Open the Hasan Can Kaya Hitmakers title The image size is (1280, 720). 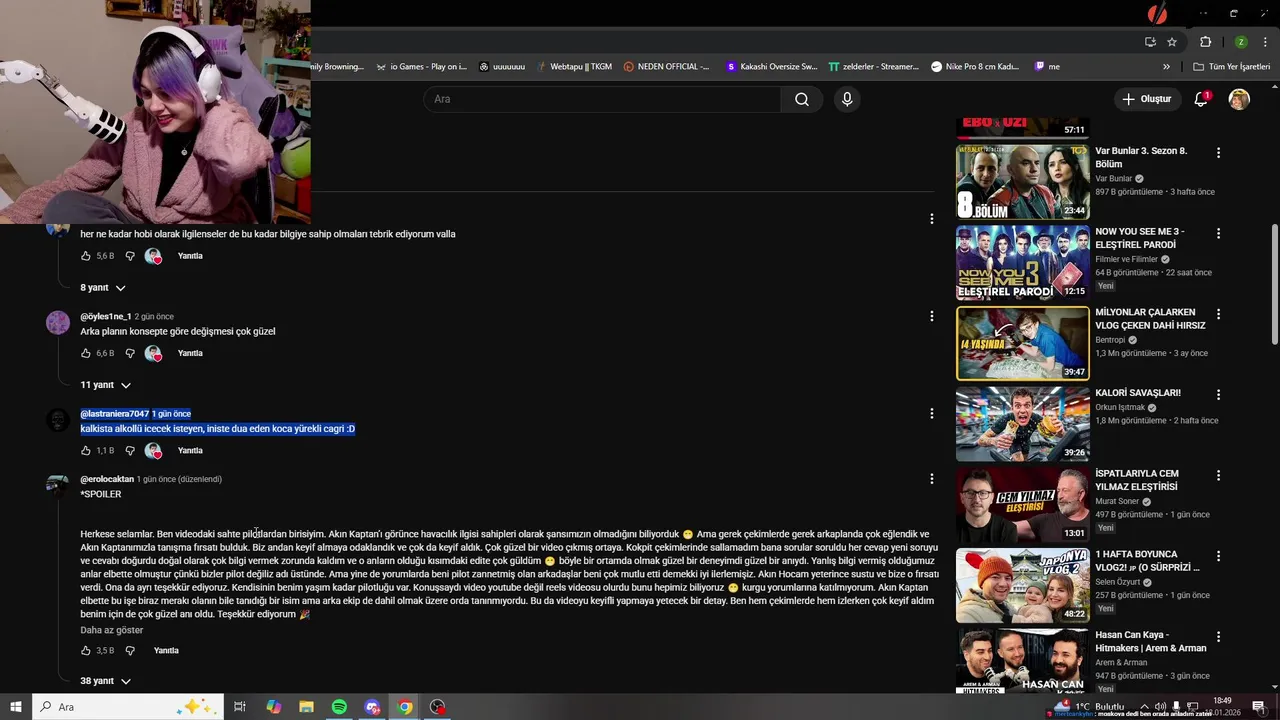(x=1150, y=641)
